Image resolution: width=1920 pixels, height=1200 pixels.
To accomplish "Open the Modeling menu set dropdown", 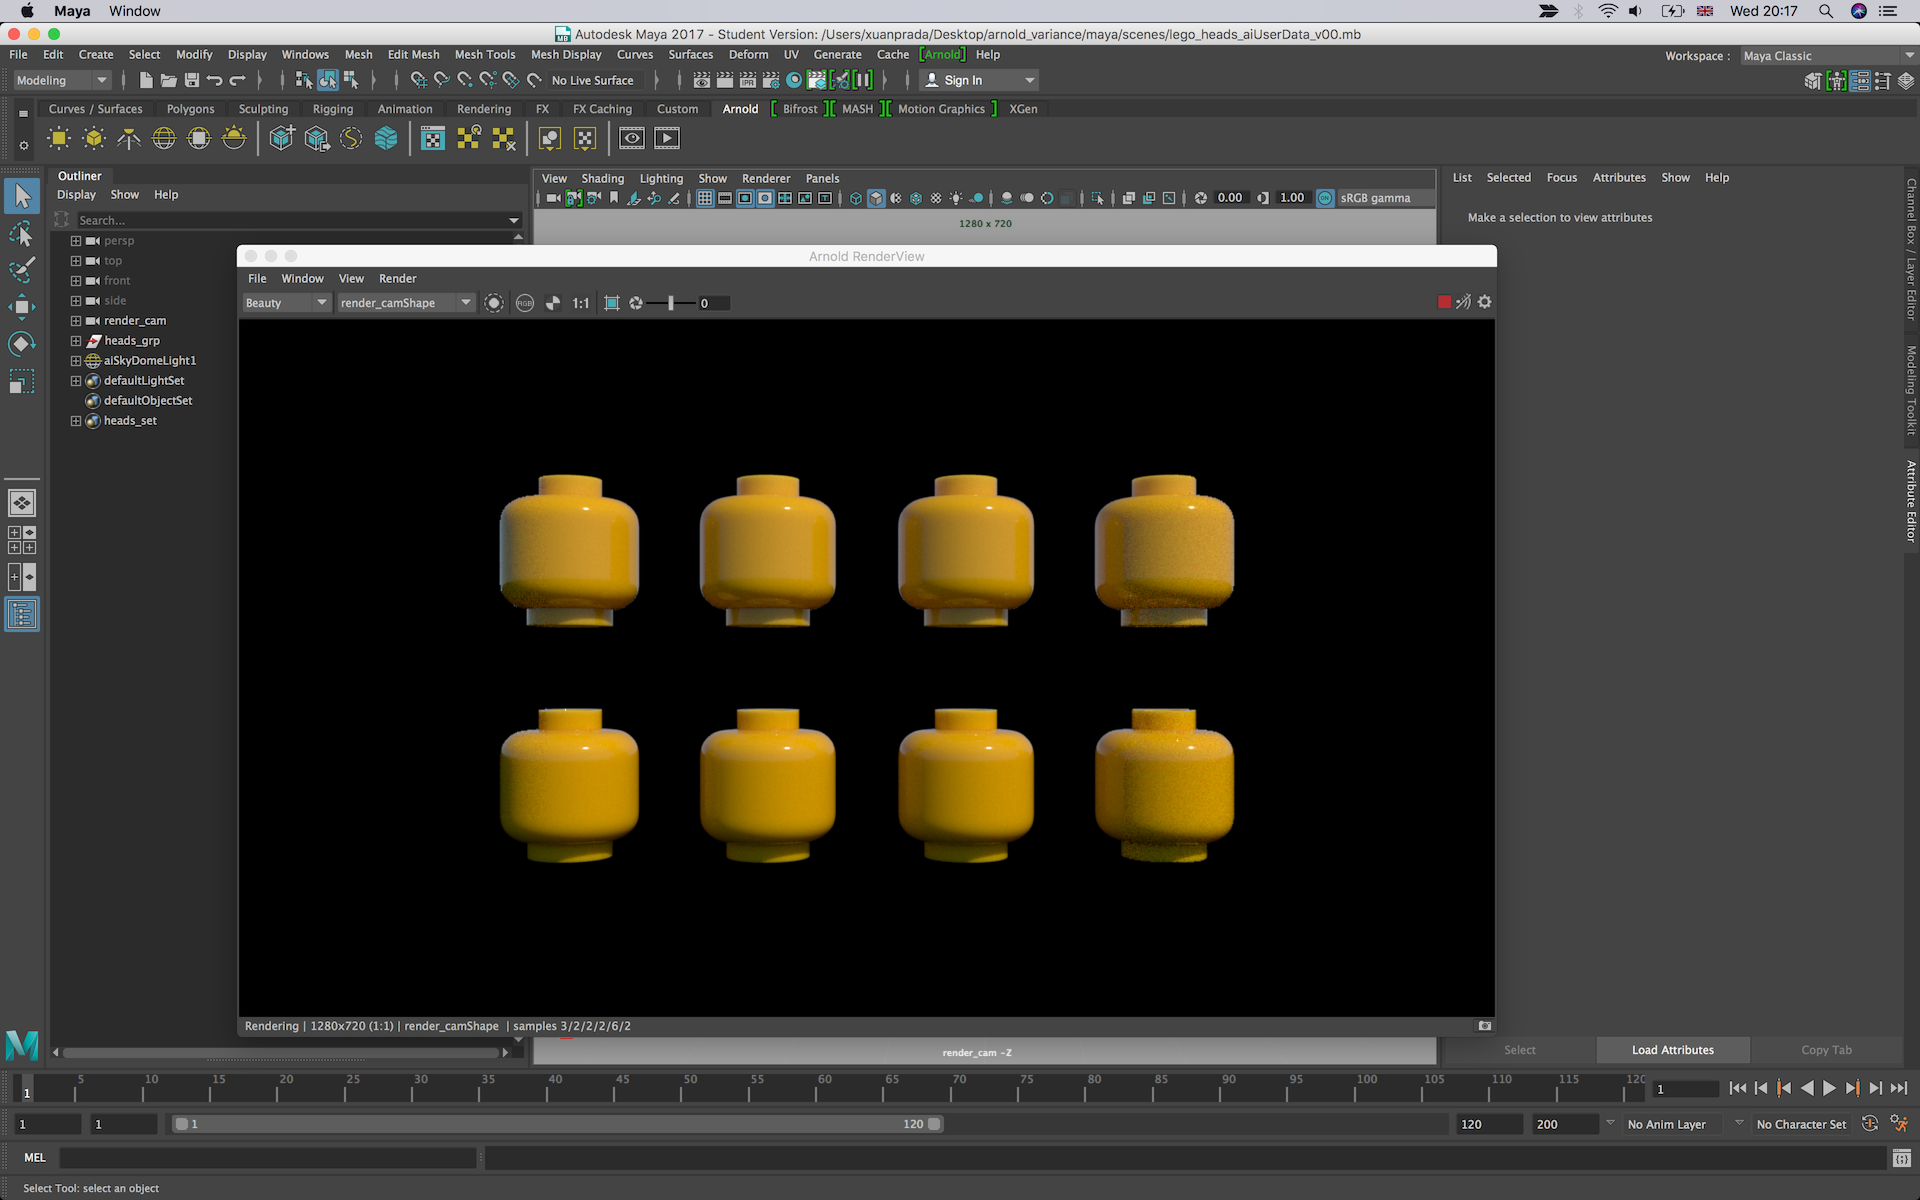I will 61,80.
